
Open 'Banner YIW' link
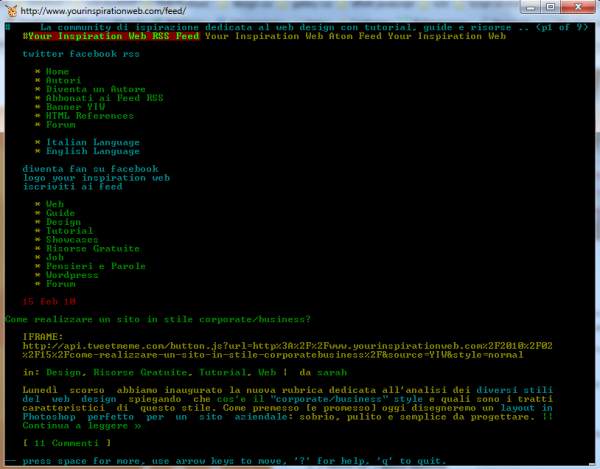(x=75, y=107)
